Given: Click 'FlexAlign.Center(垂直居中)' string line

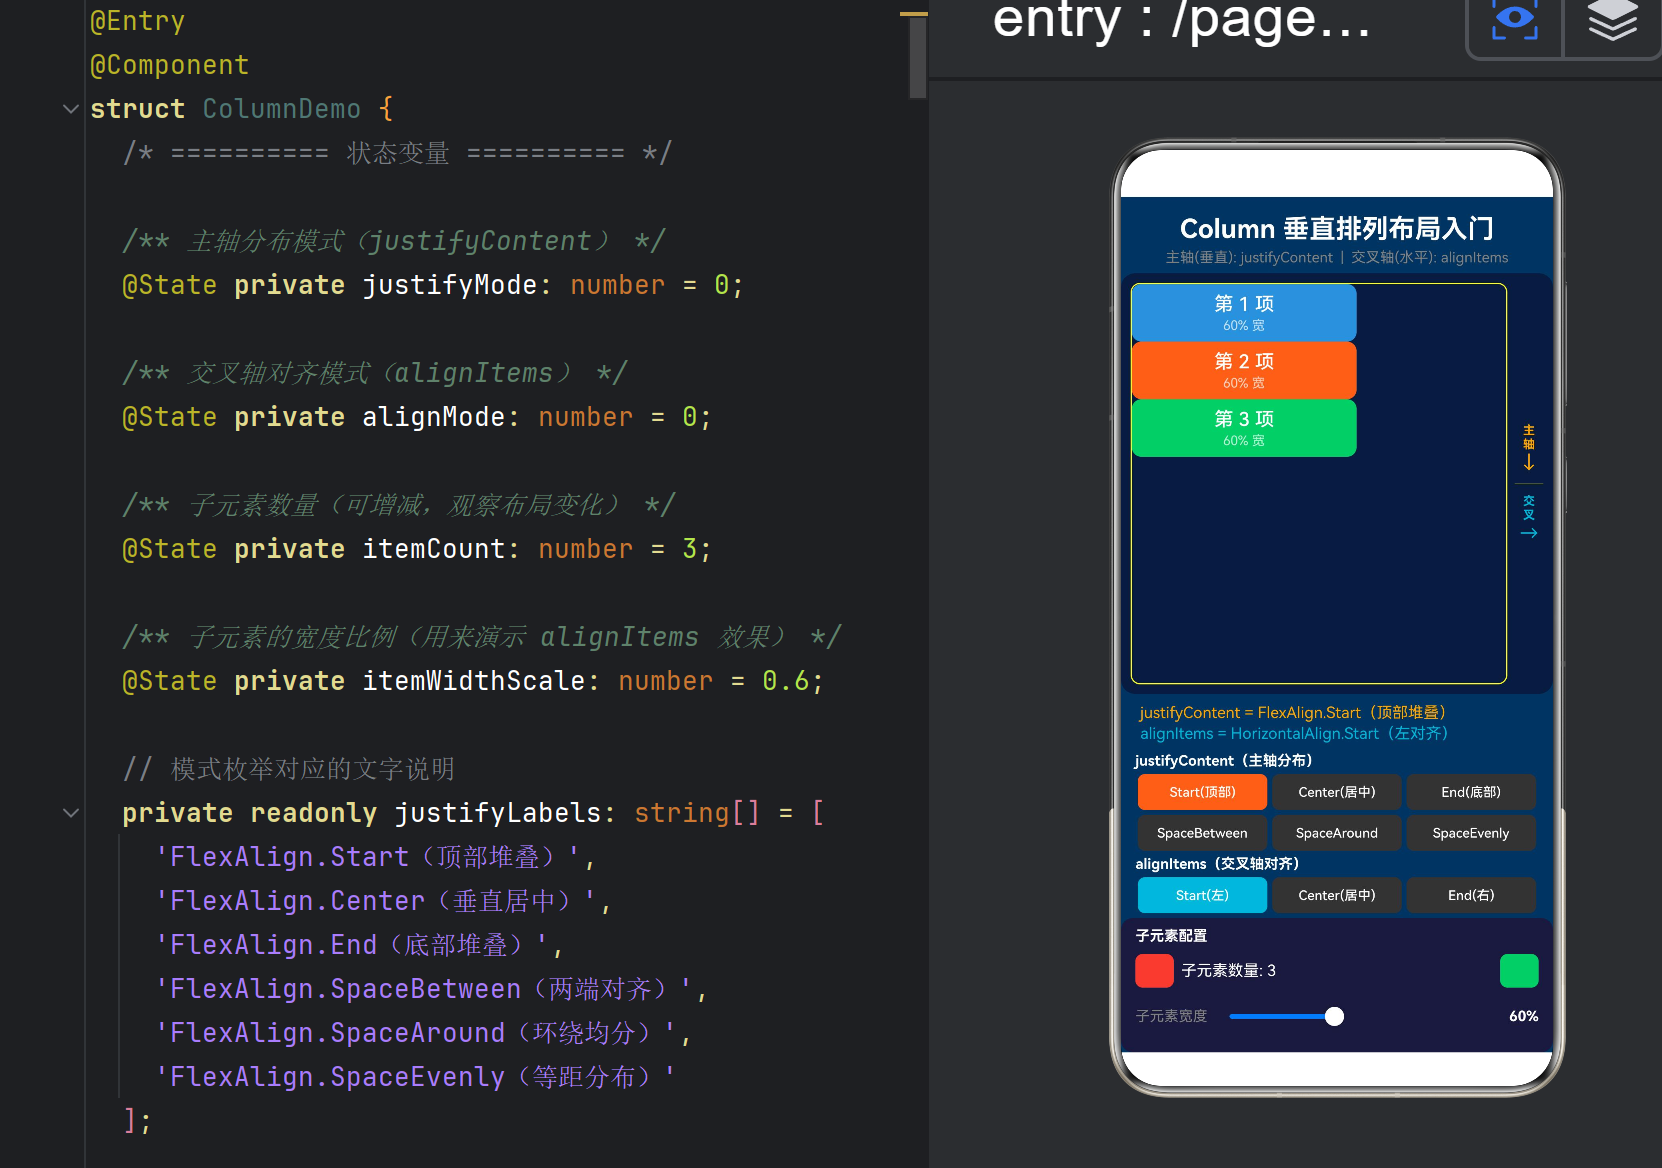Looking at the screenshot, I should (x=376, y=901).
